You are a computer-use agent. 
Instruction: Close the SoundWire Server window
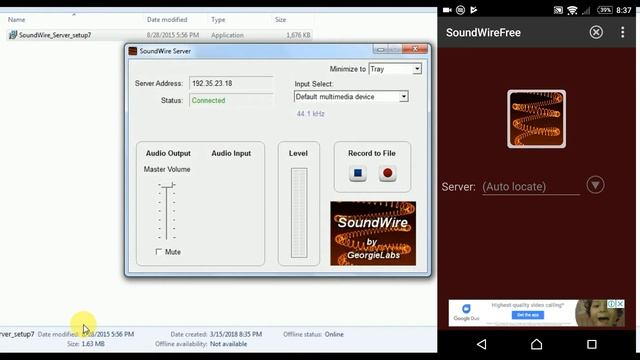[x=415, y=49]
